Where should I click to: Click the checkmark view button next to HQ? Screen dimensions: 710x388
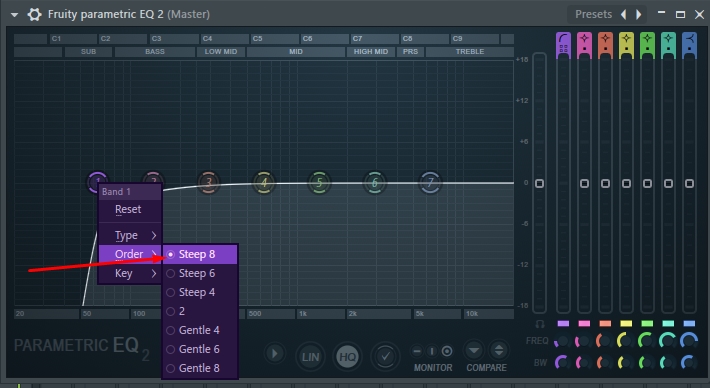point(385,357)
